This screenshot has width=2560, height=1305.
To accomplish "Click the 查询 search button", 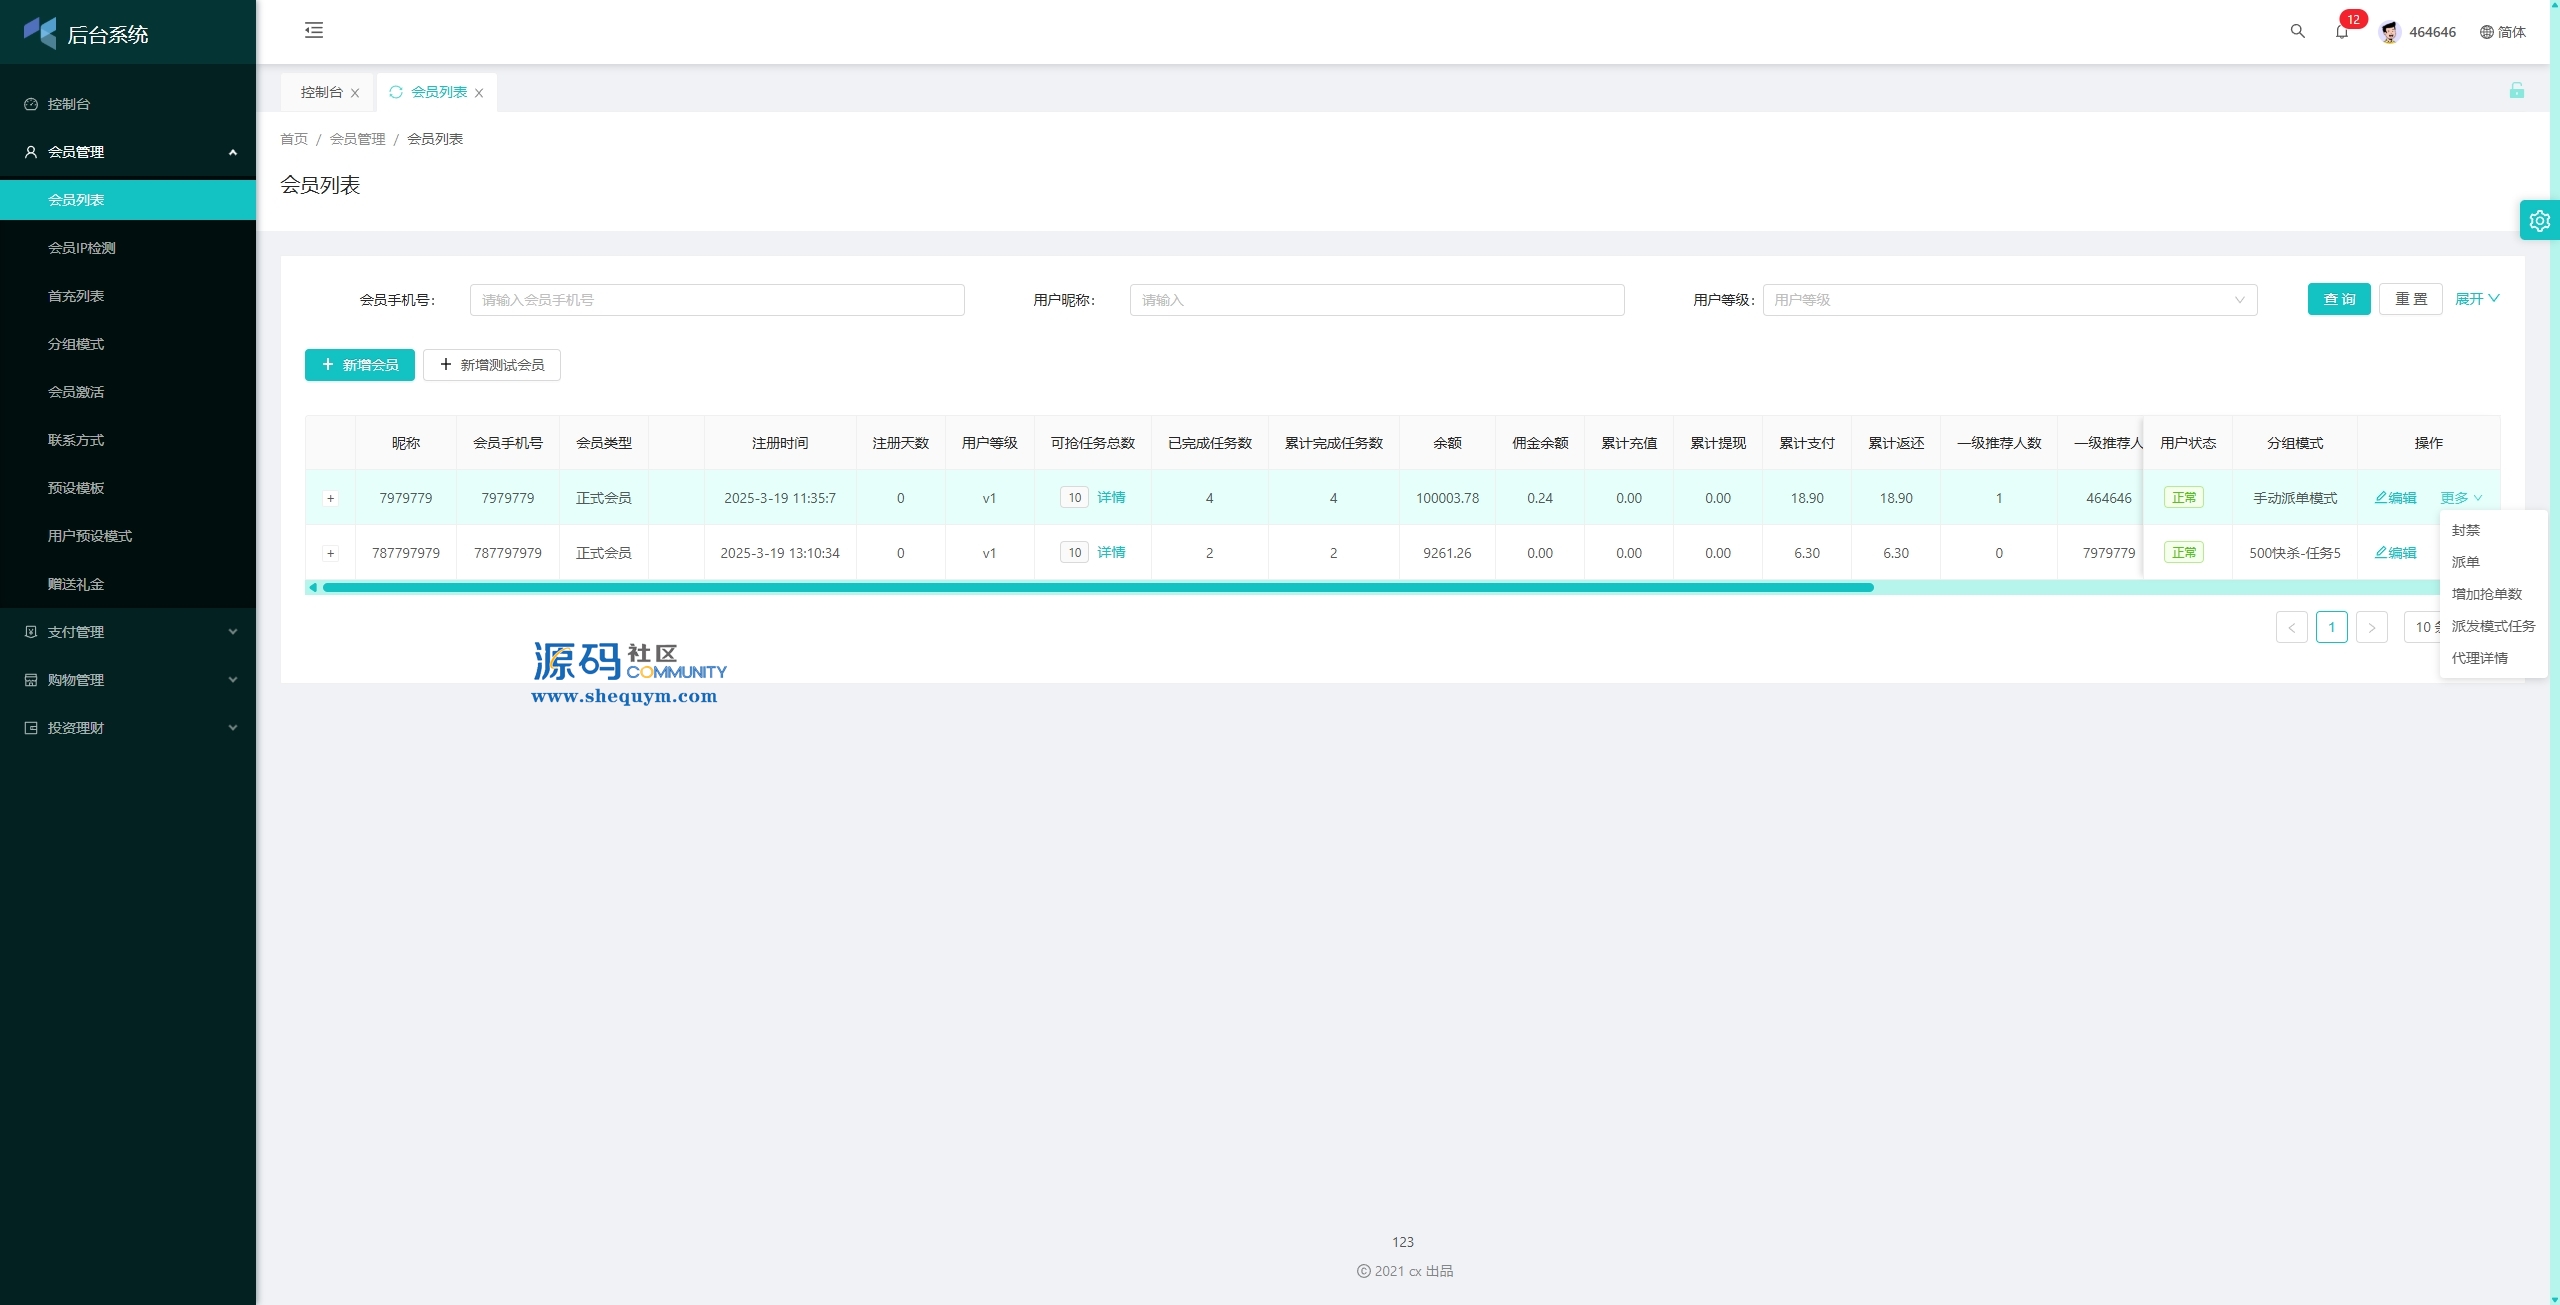I will 2338,299.
